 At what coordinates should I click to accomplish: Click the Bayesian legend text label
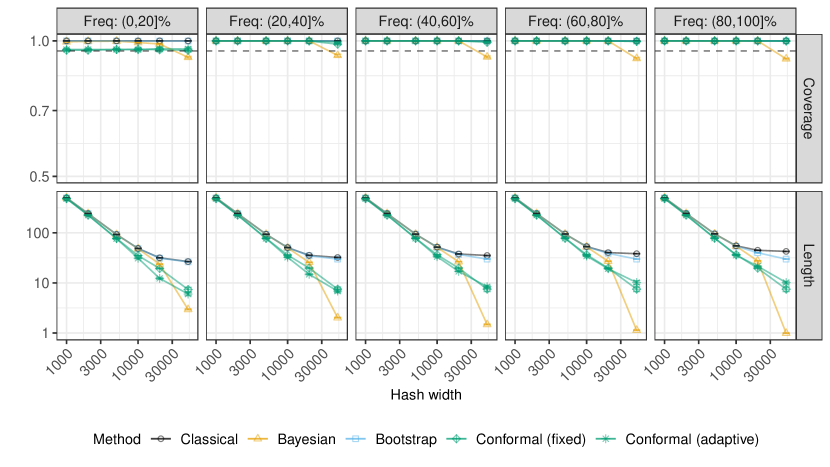point(308,439)
